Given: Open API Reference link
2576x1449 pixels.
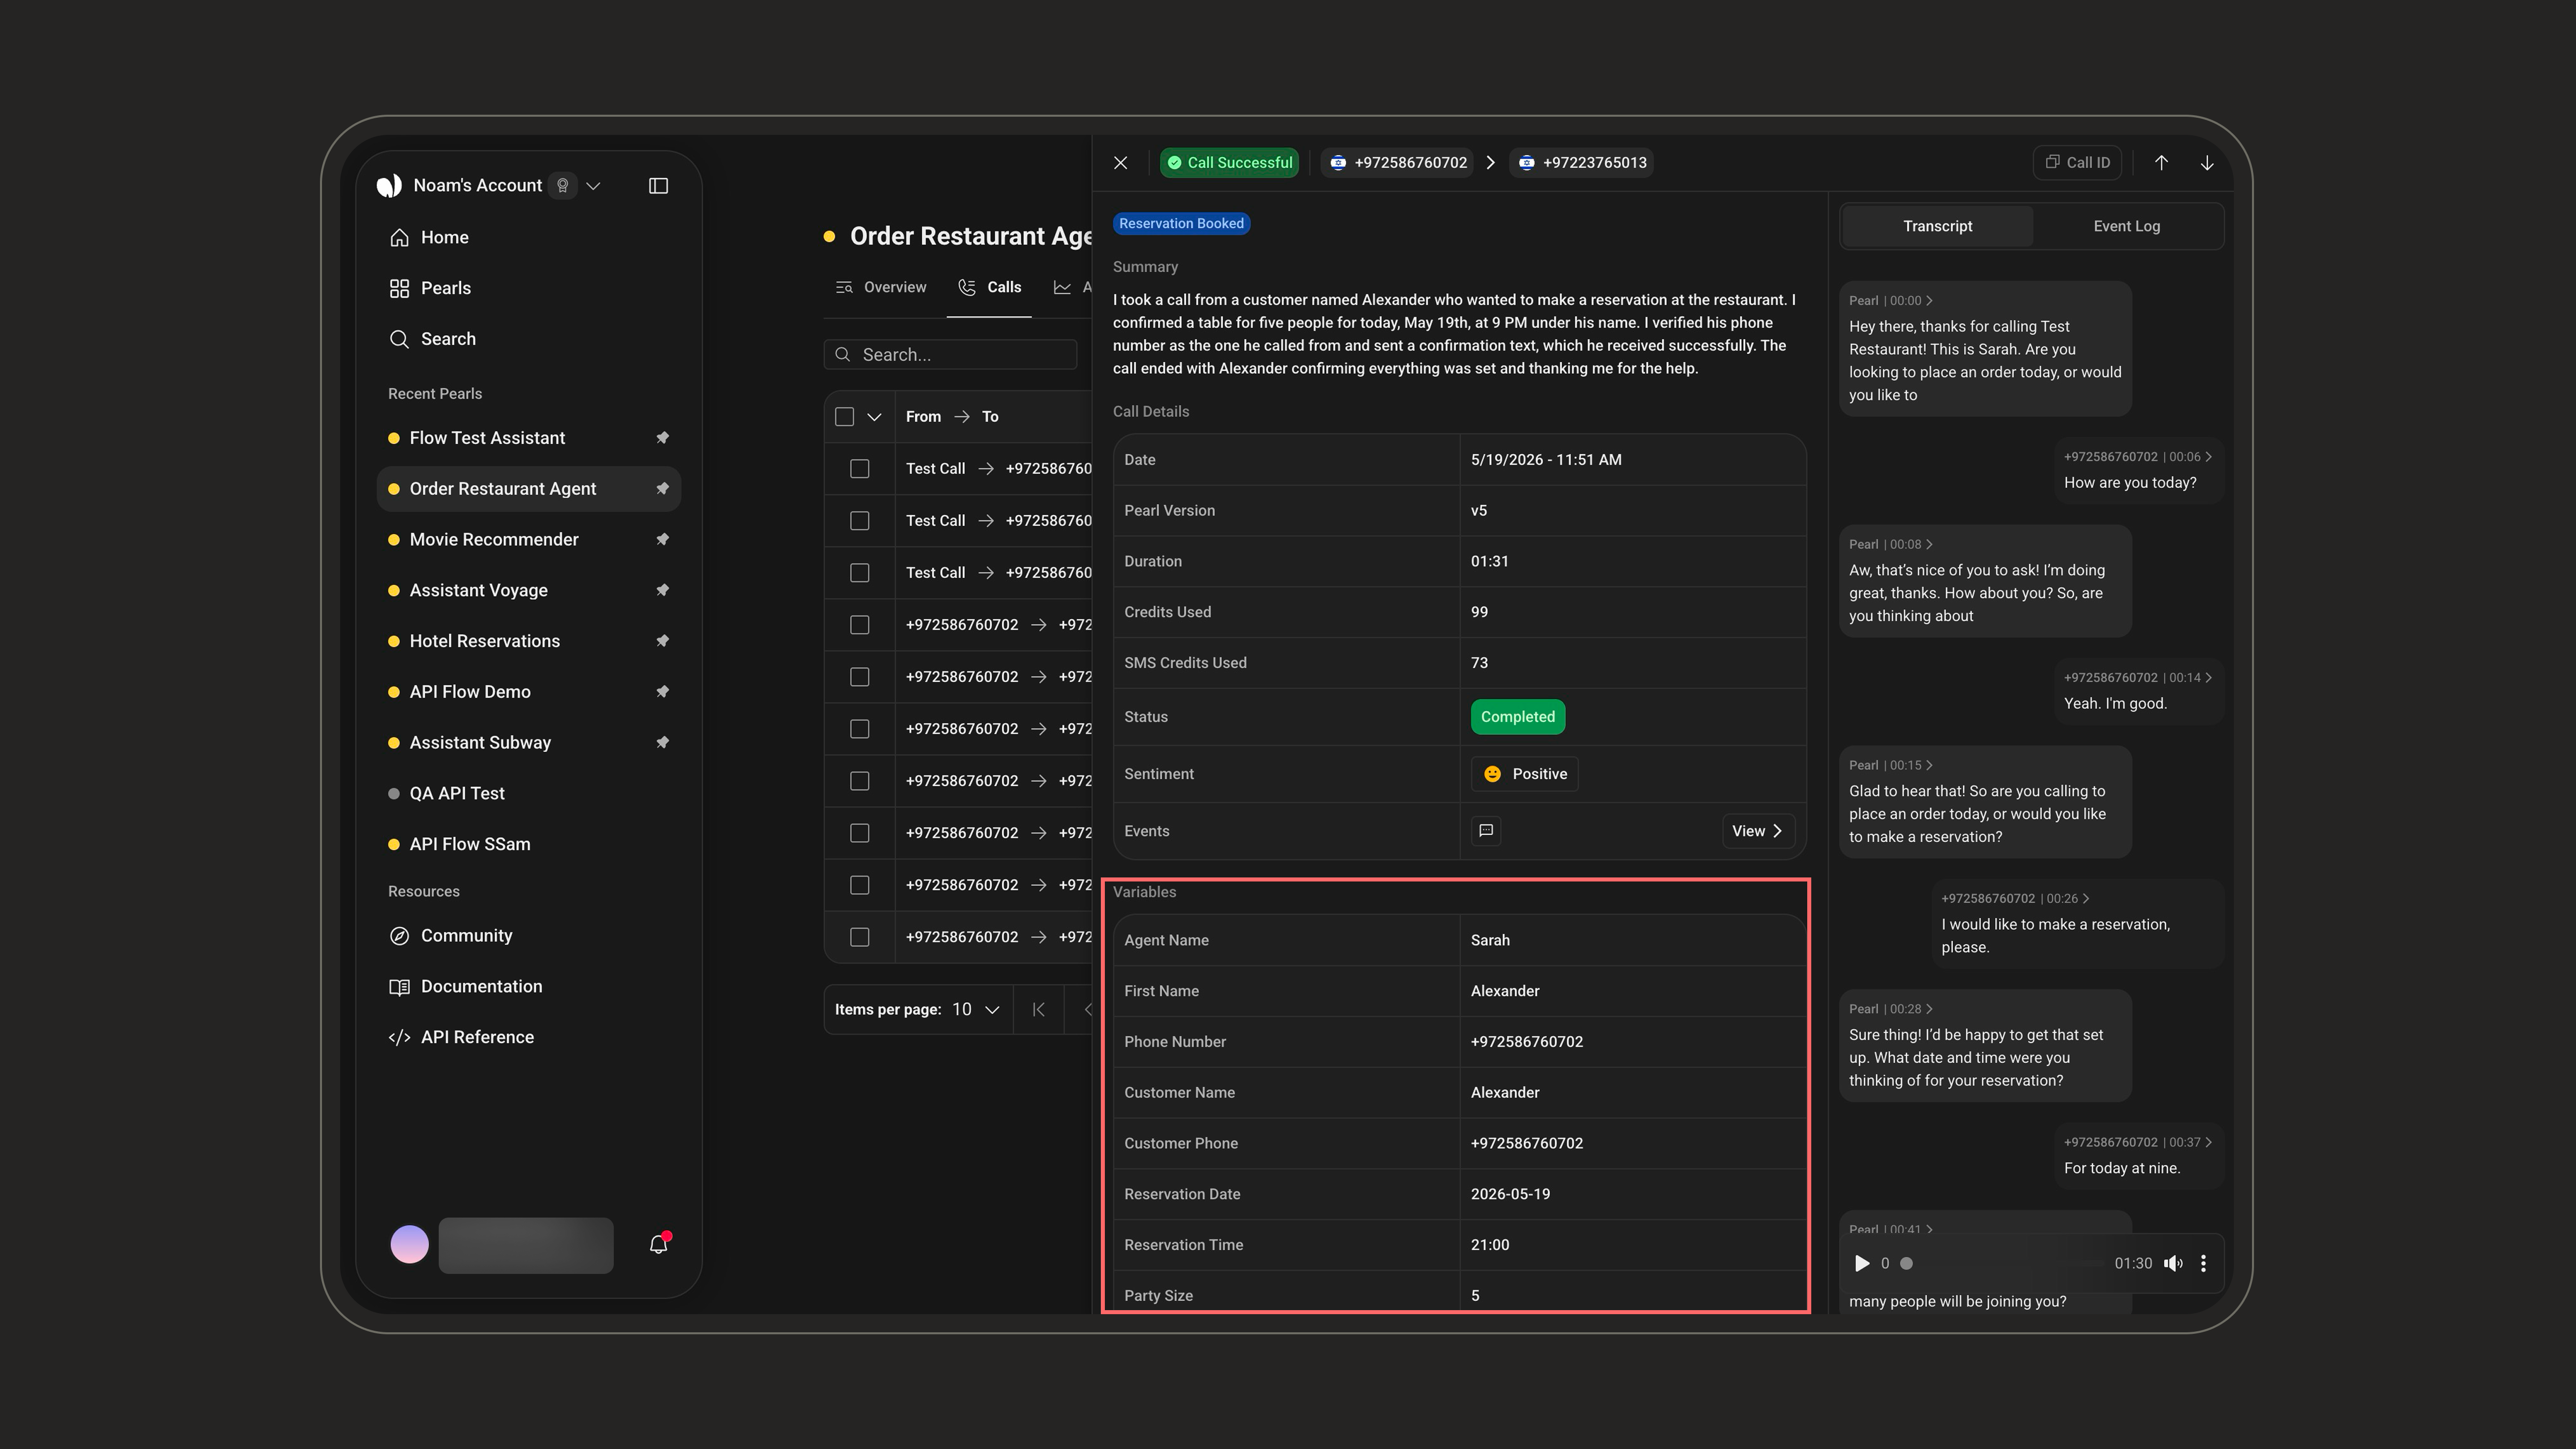Looking at the screenshot, I should click(x=528, y=1037).
